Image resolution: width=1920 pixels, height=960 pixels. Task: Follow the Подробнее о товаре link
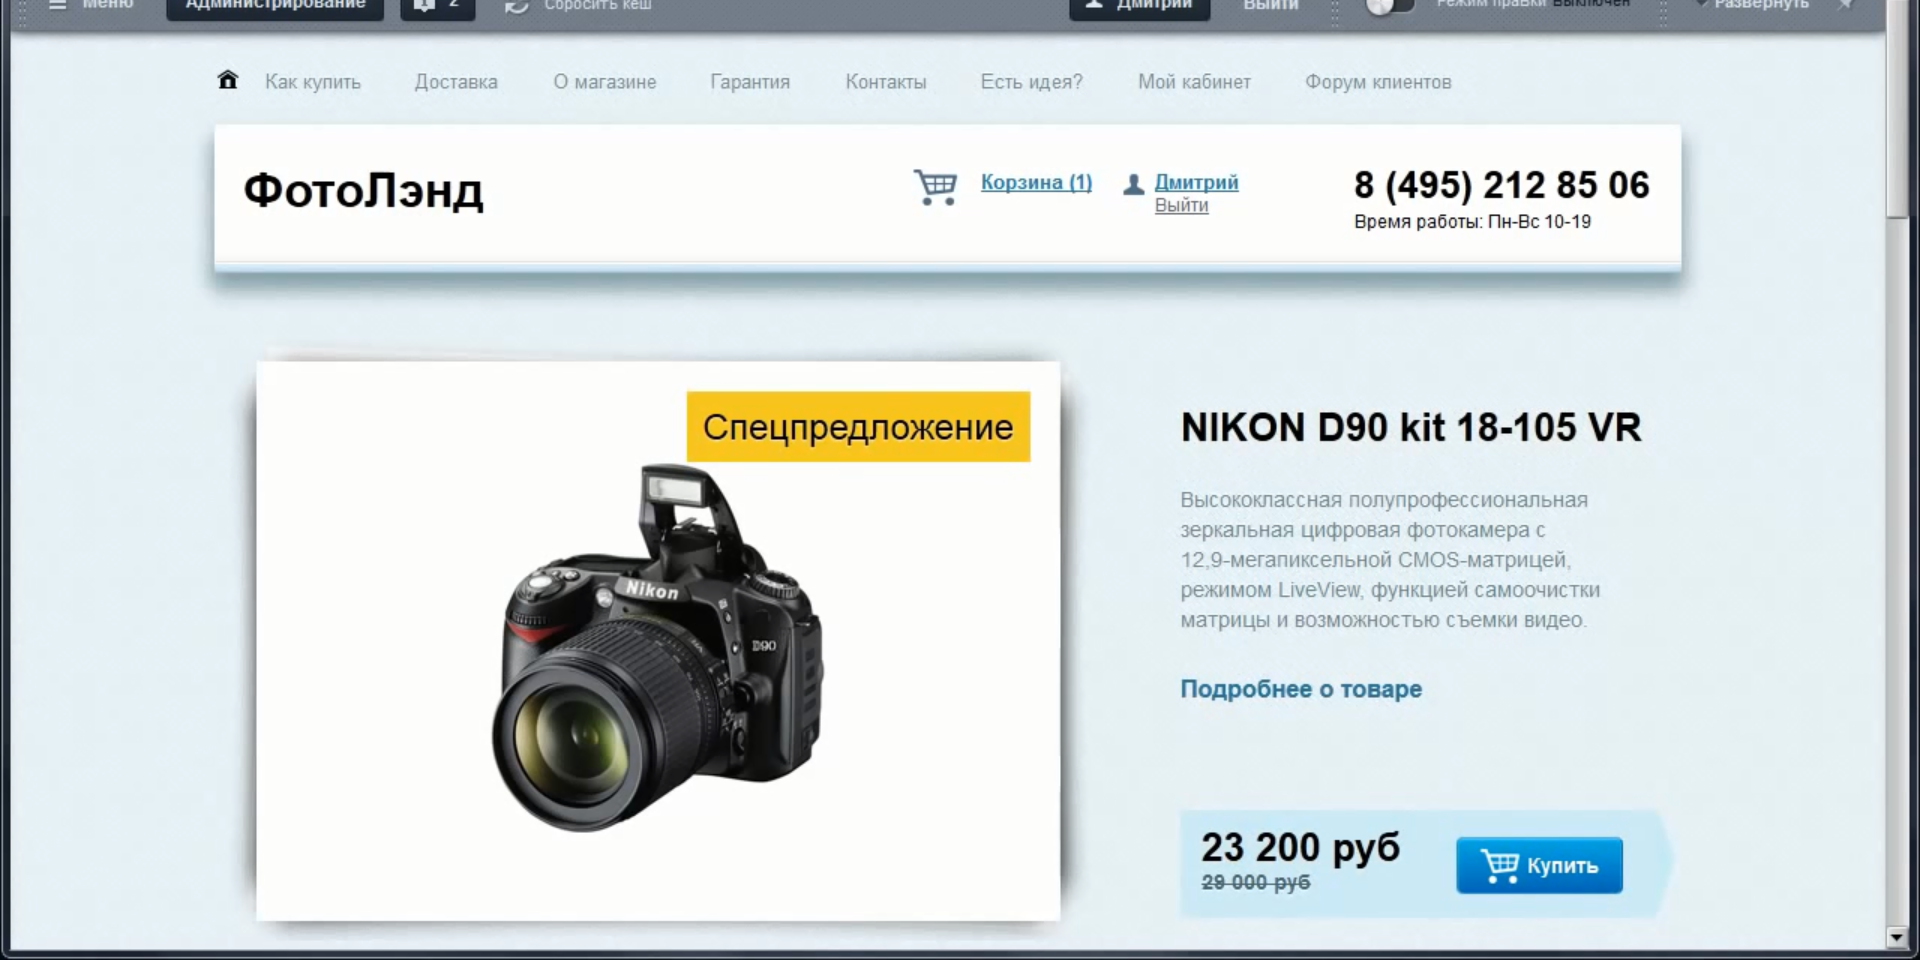(1301, 689)
